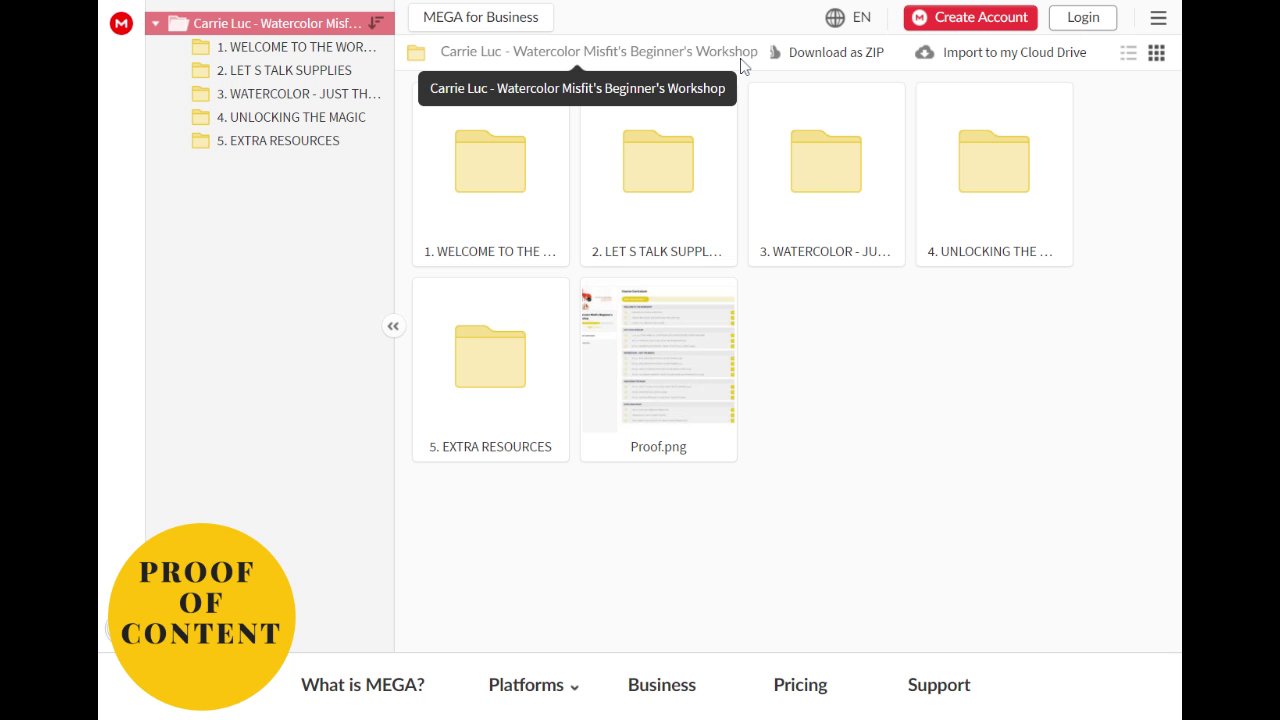The width and height of the screenshot is (1280, 720).
Task: Select '2. LET S TALK SUPPLIES' tree folder
Action: pos(272,70)
